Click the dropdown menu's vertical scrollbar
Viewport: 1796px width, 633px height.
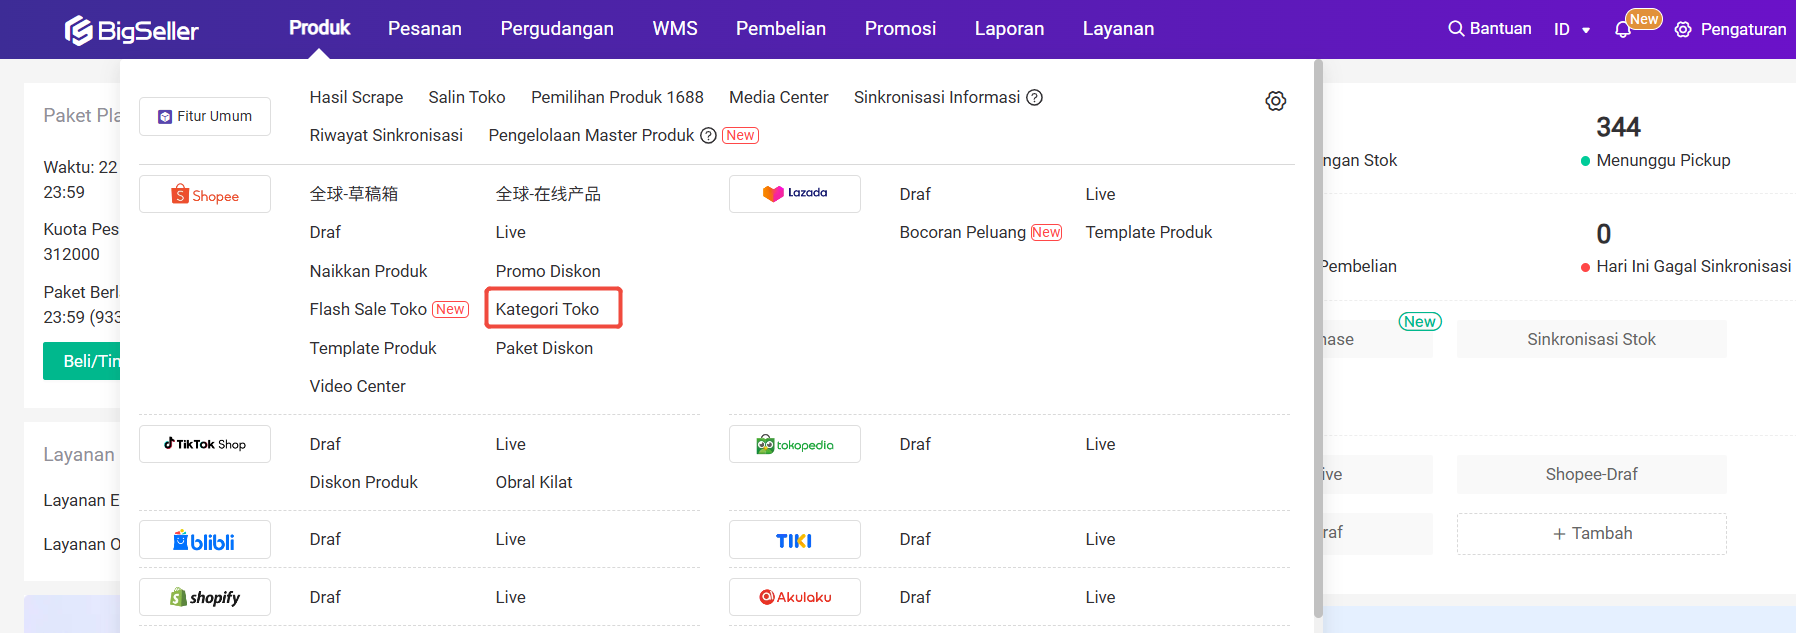(x=1318, y=340)
